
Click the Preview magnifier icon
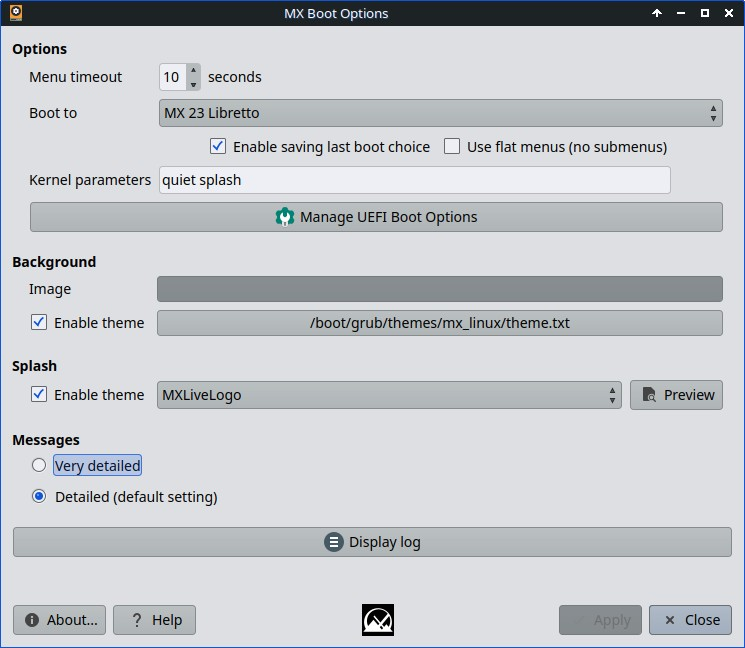[649, 395]
